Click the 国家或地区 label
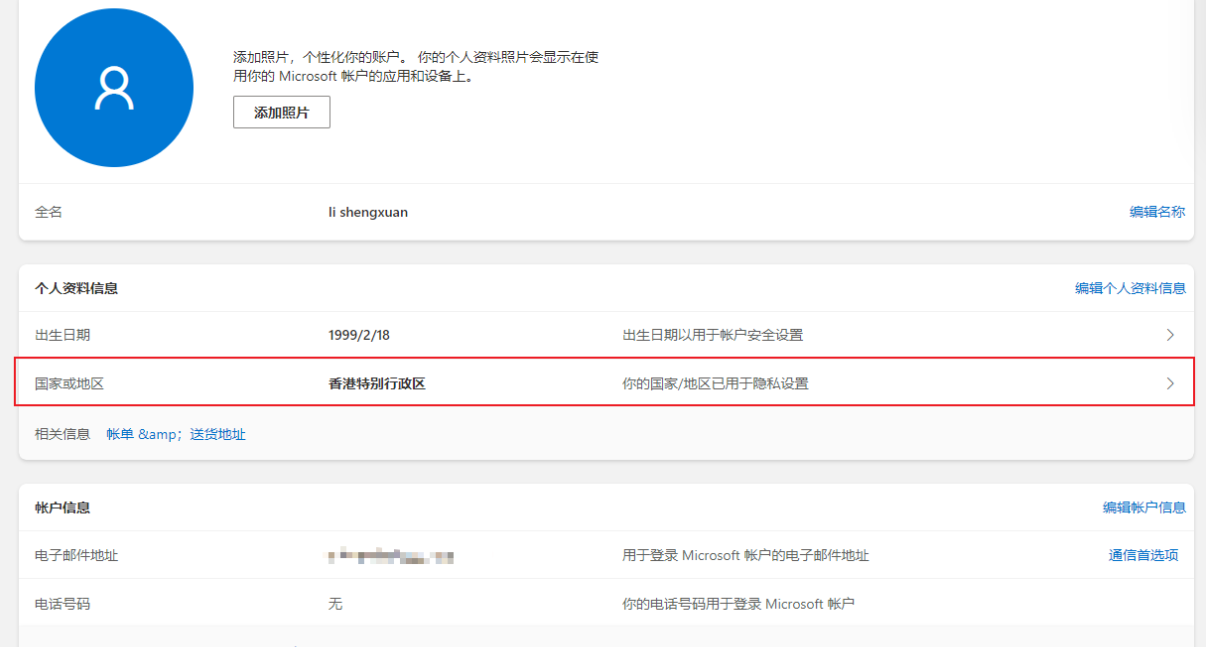Viewport: 1206px width, 647px height. tap(70, 383)
